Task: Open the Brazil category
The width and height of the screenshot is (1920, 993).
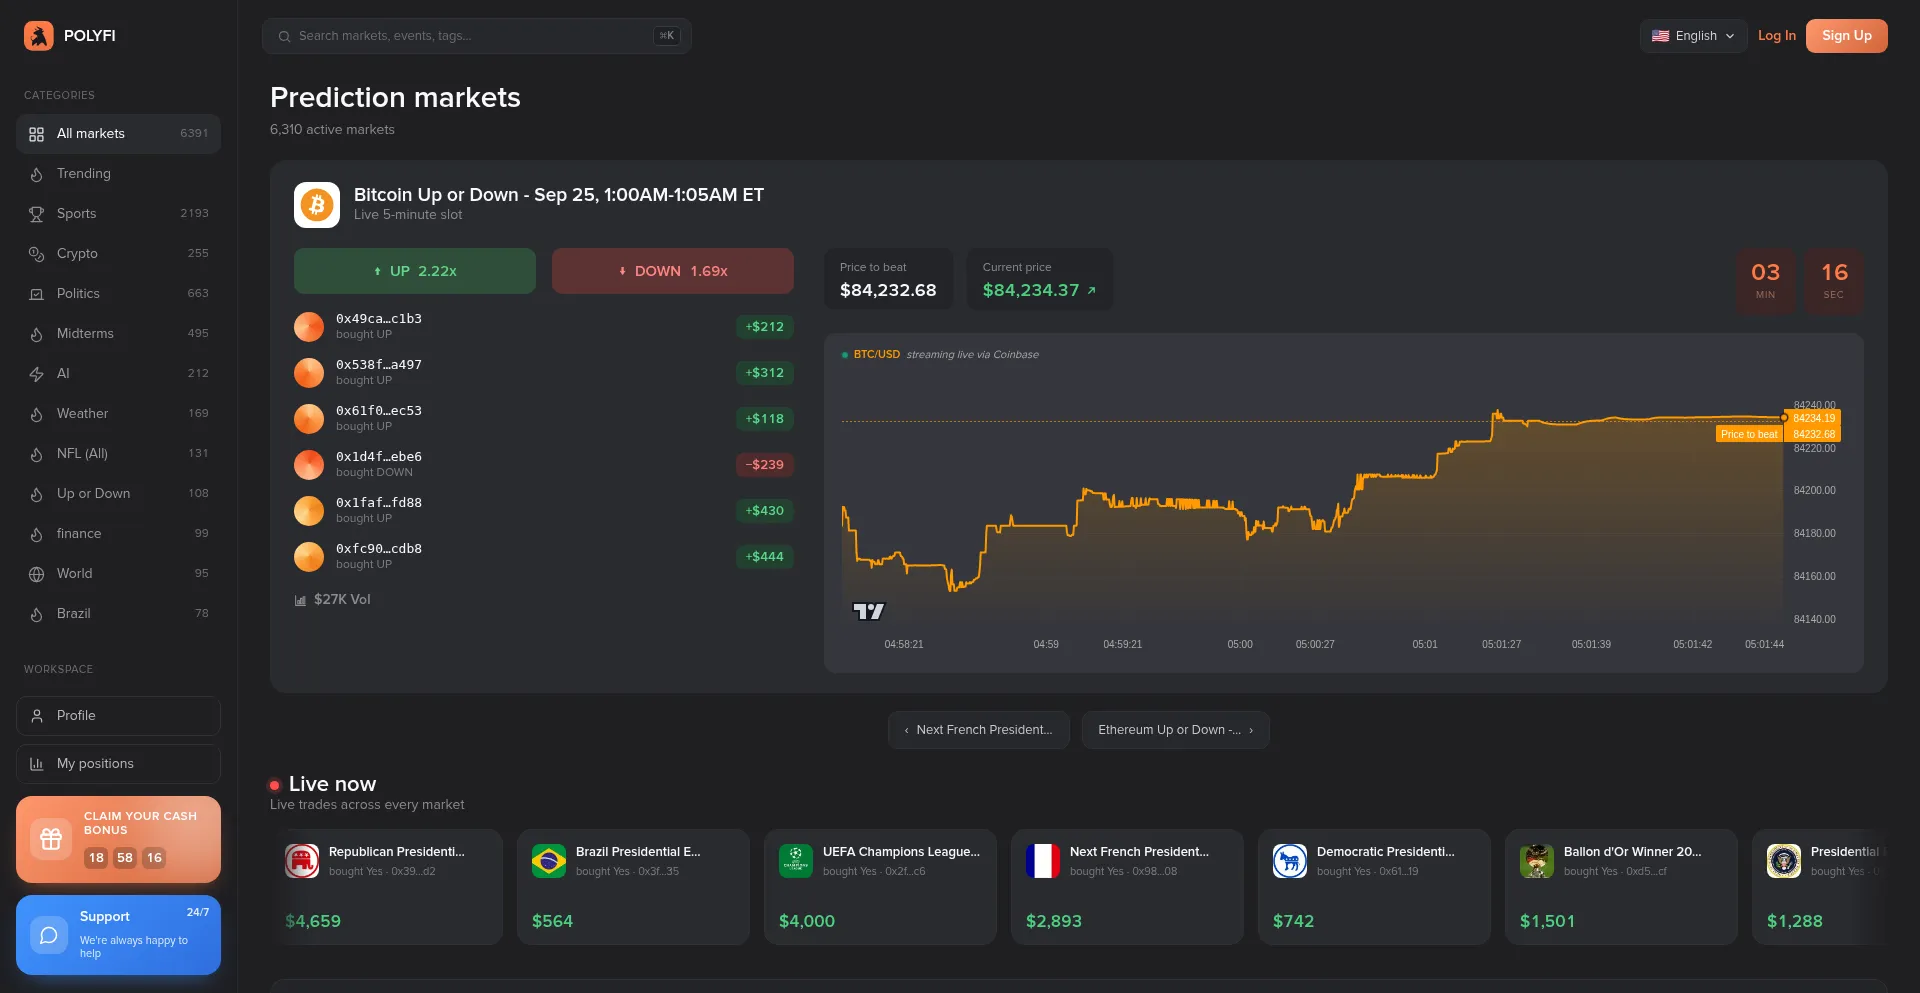Action: coord(118,614)
